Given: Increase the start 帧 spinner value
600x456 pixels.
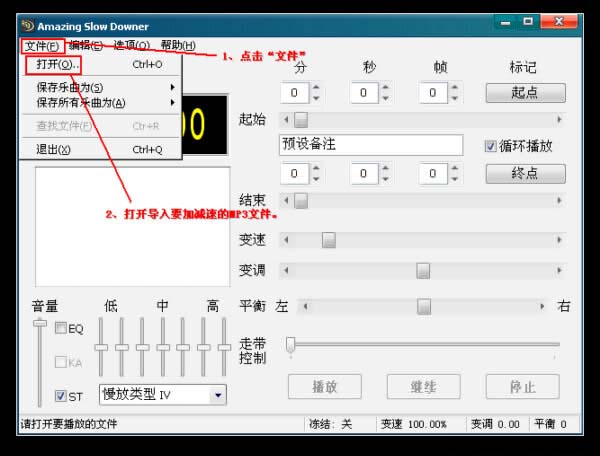Looking at the screenshot, I should 455,88.
